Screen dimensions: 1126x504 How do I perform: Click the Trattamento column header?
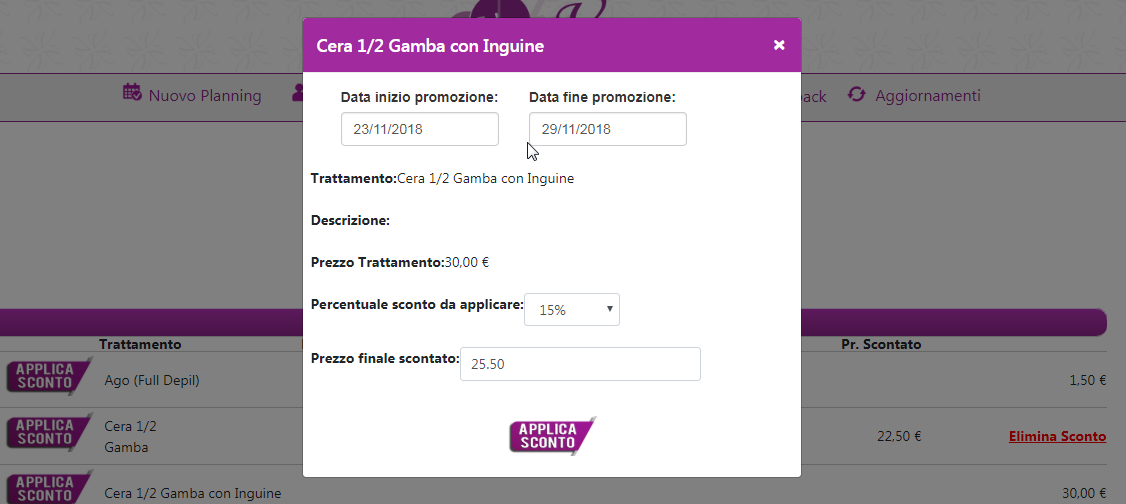(140, 345)
